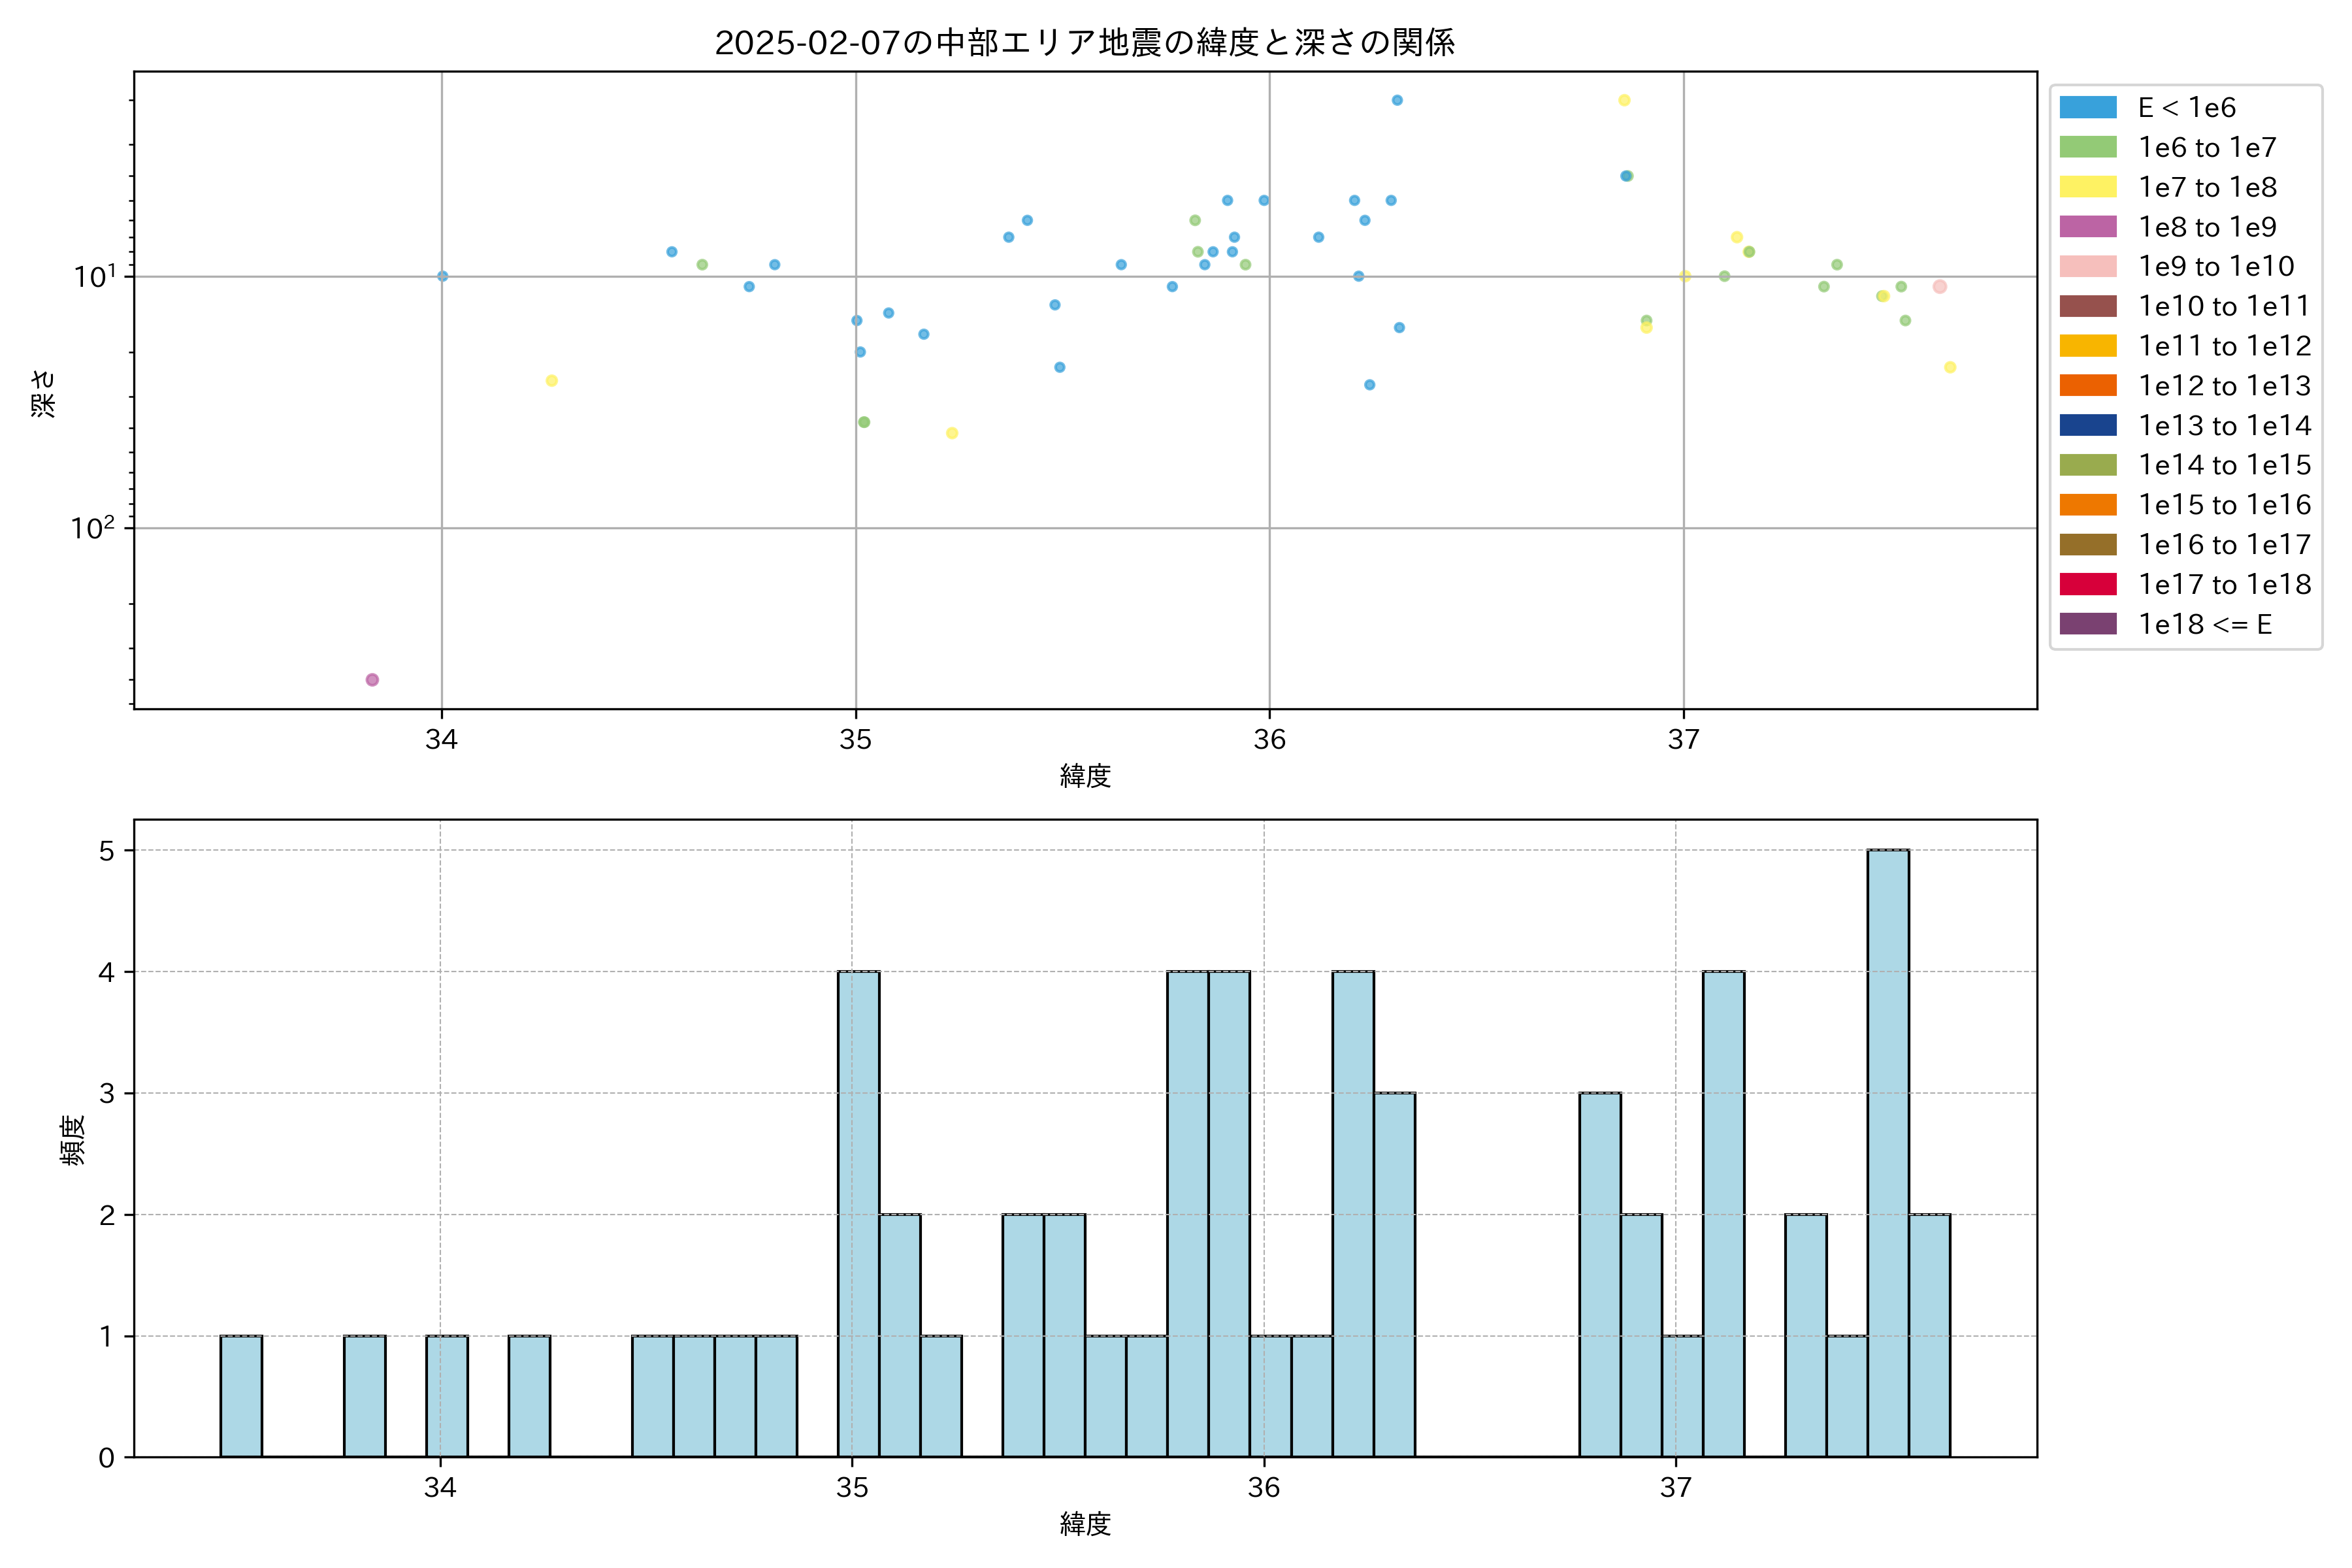Click the magenta scatter point near latitude 33.8
This screenshot has width=2352, height=1568.
[x=372, y=680]
